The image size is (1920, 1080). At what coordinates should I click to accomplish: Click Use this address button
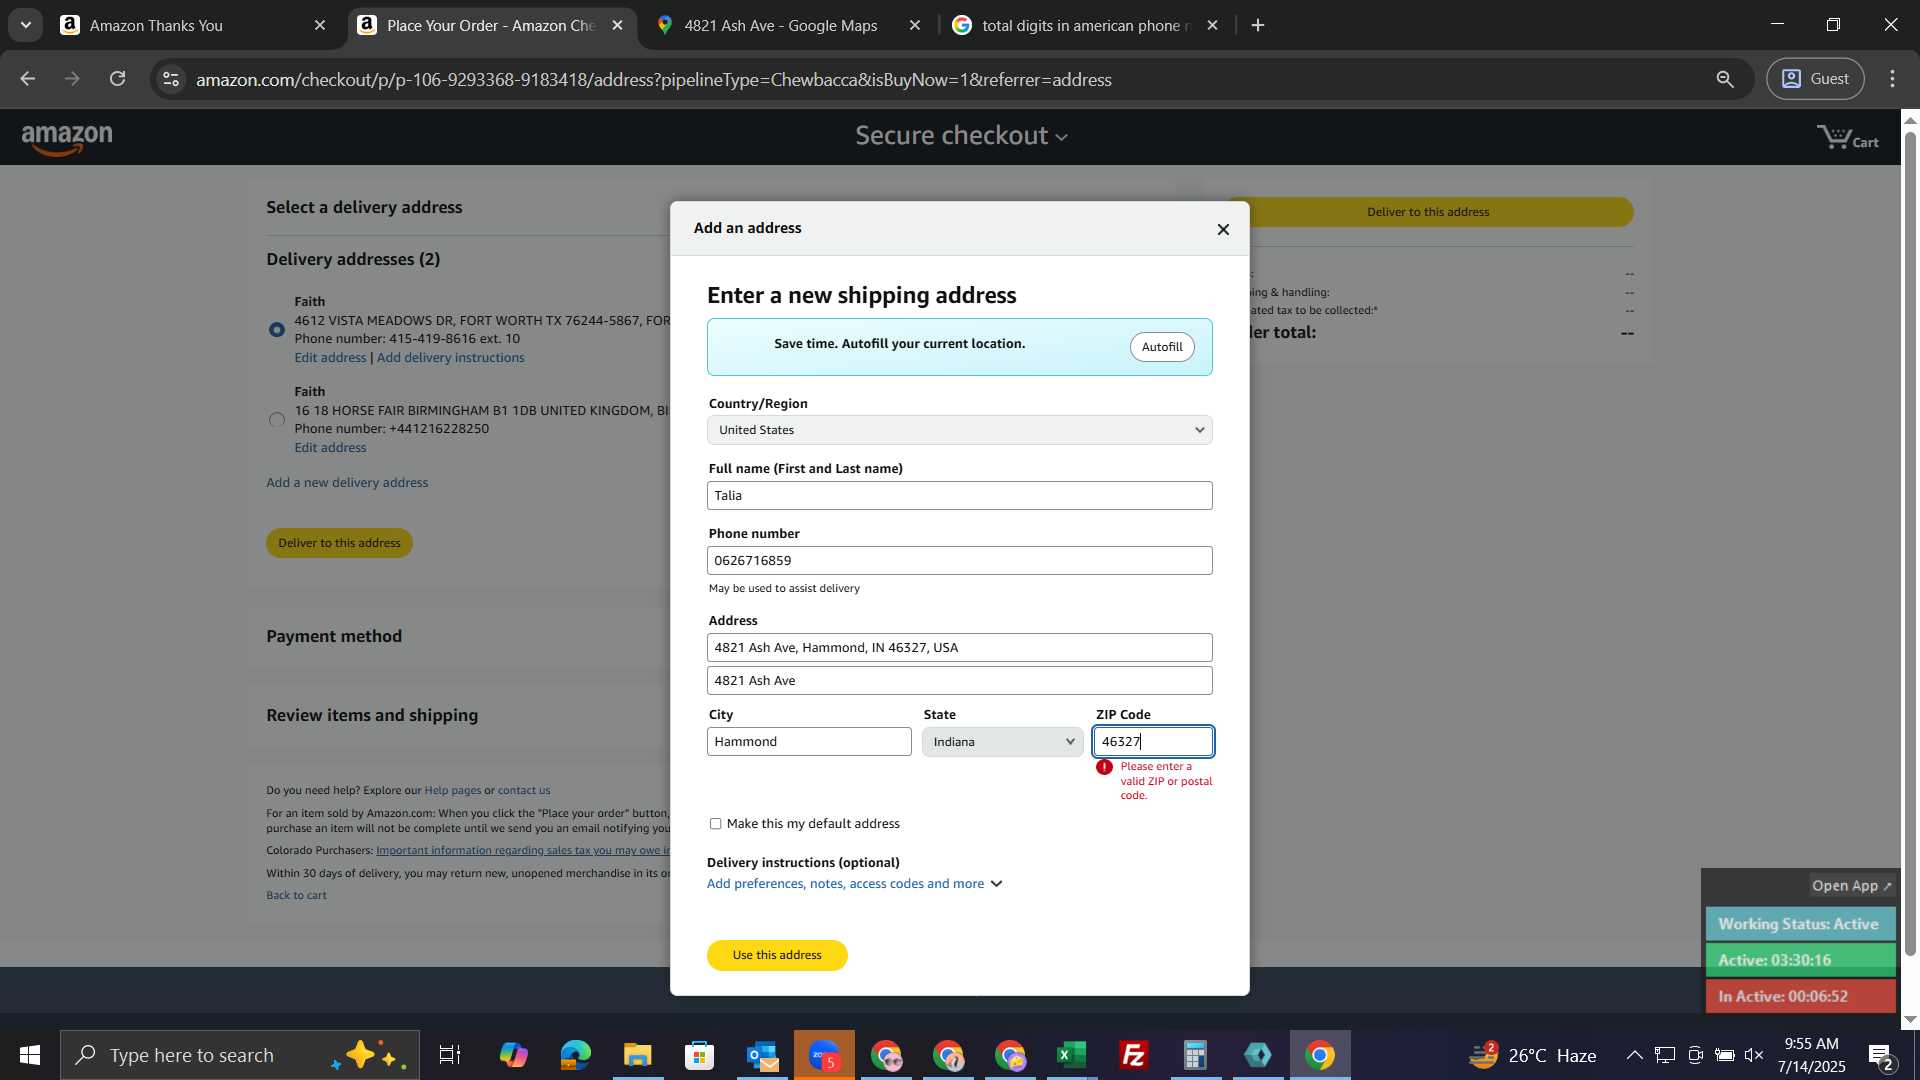click(x=777, y=955)
